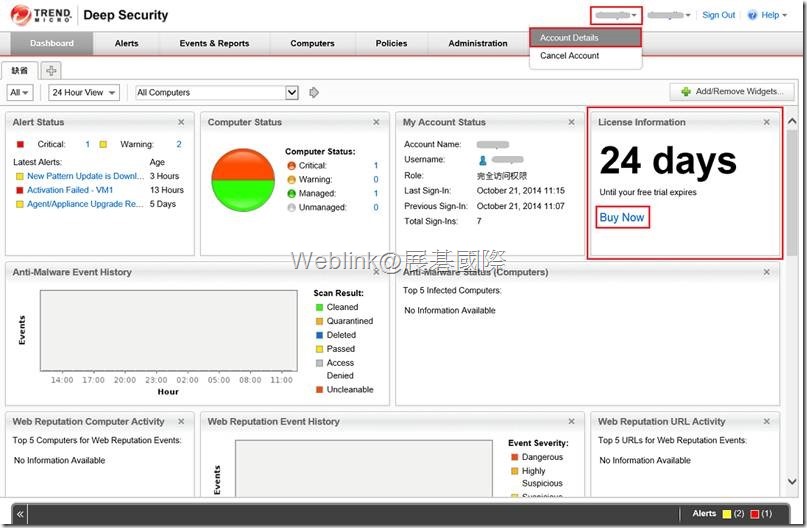Open New Pattern Update is Downl... alert
Viewport: 807px width, 528px height.
[85, 176]
